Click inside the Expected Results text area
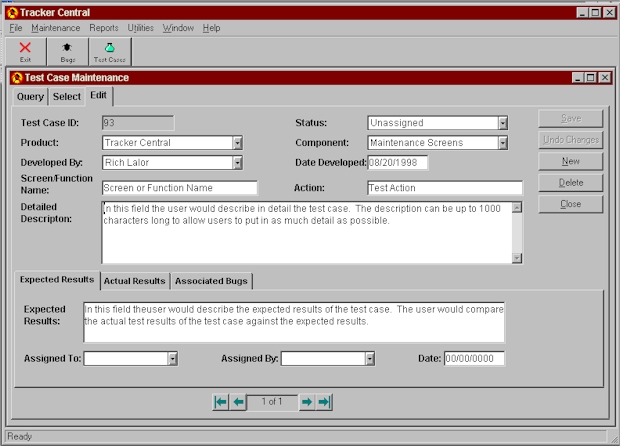 (x=294, y=322)
